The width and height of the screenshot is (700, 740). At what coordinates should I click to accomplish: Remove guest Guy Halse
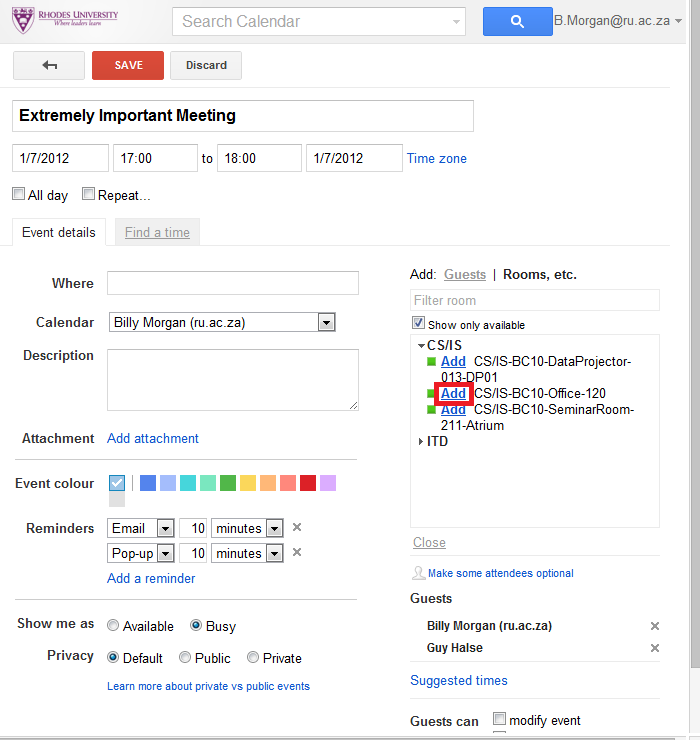click(655, 648)
